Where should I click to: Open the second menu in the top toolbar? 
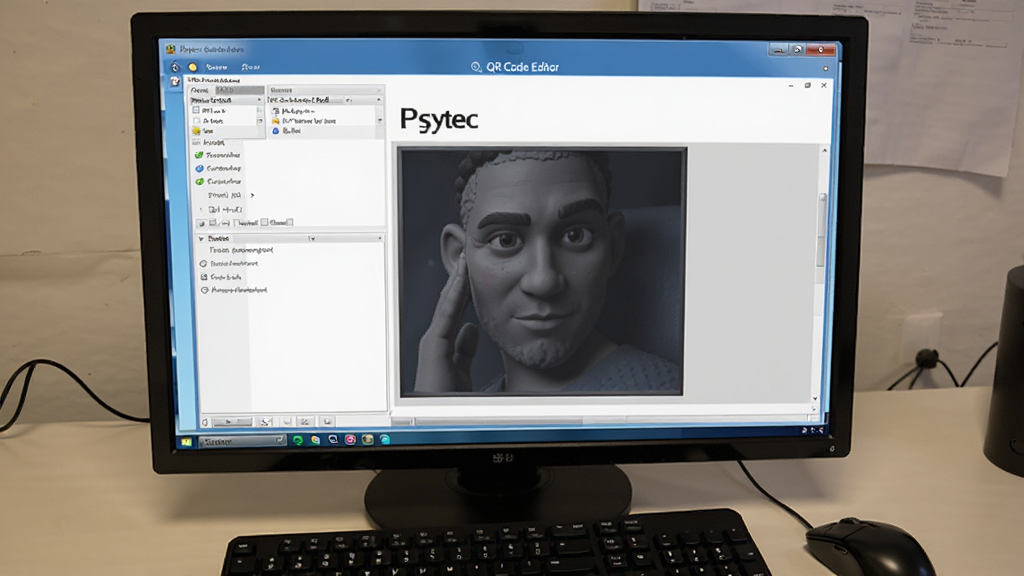point(251,67)
